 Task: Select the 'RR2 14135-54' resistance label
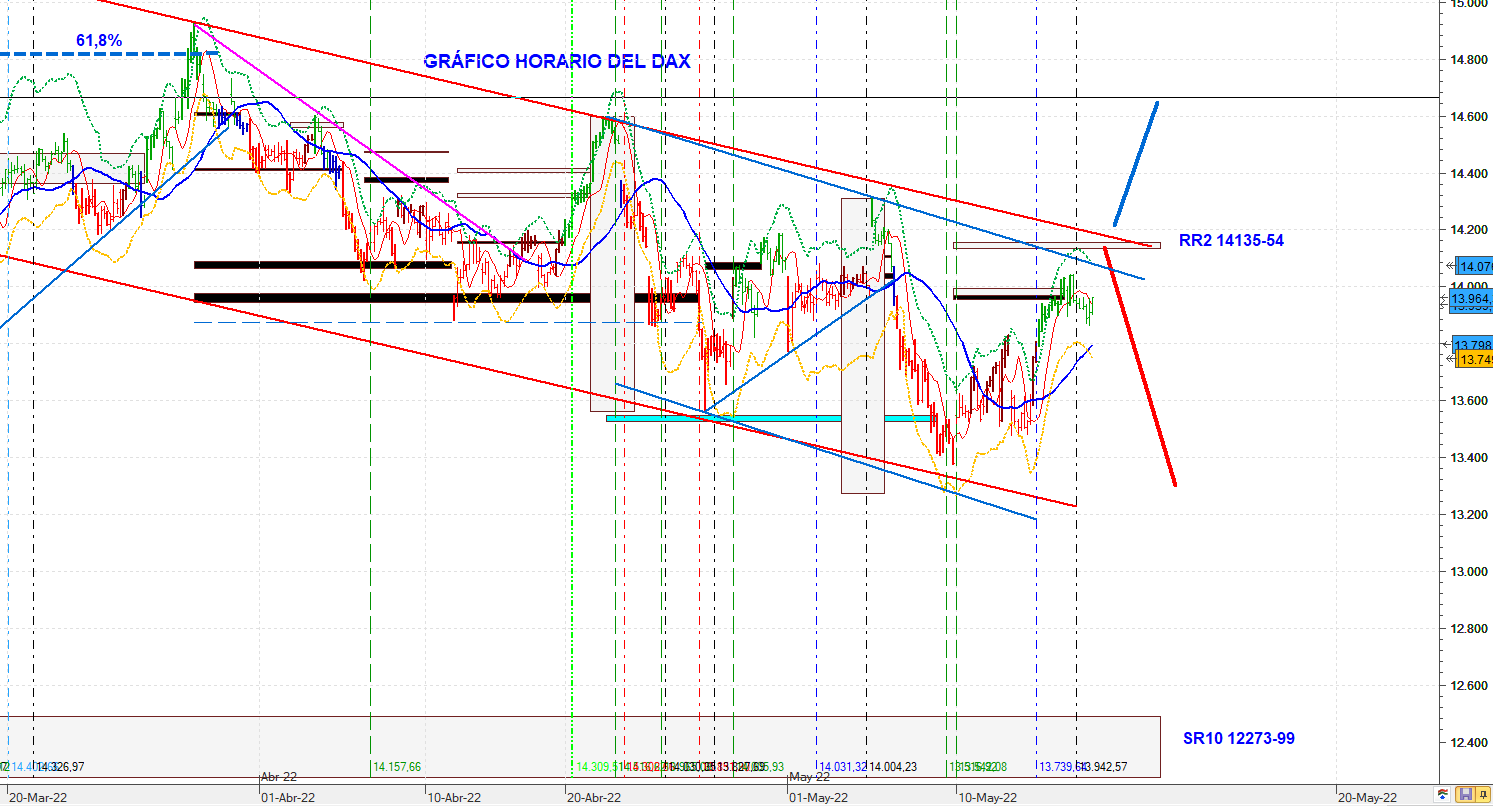[1232, 241]
